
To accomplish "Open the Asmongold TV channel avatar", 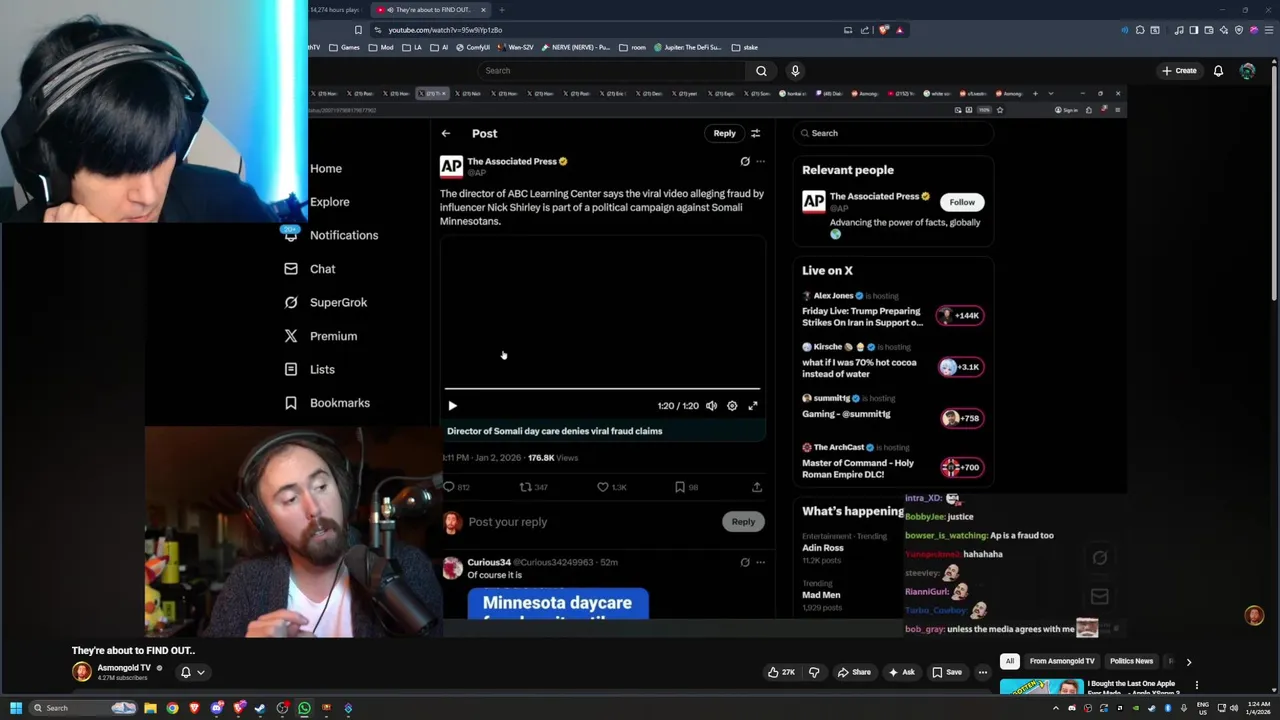I will tap(82, 672).
